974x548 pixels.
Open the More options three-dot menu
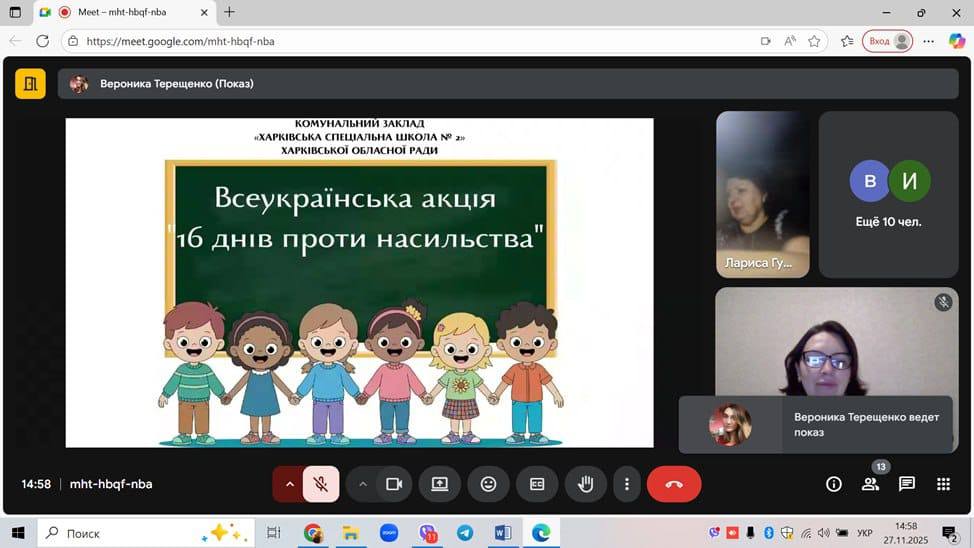[x=627, y=484]
